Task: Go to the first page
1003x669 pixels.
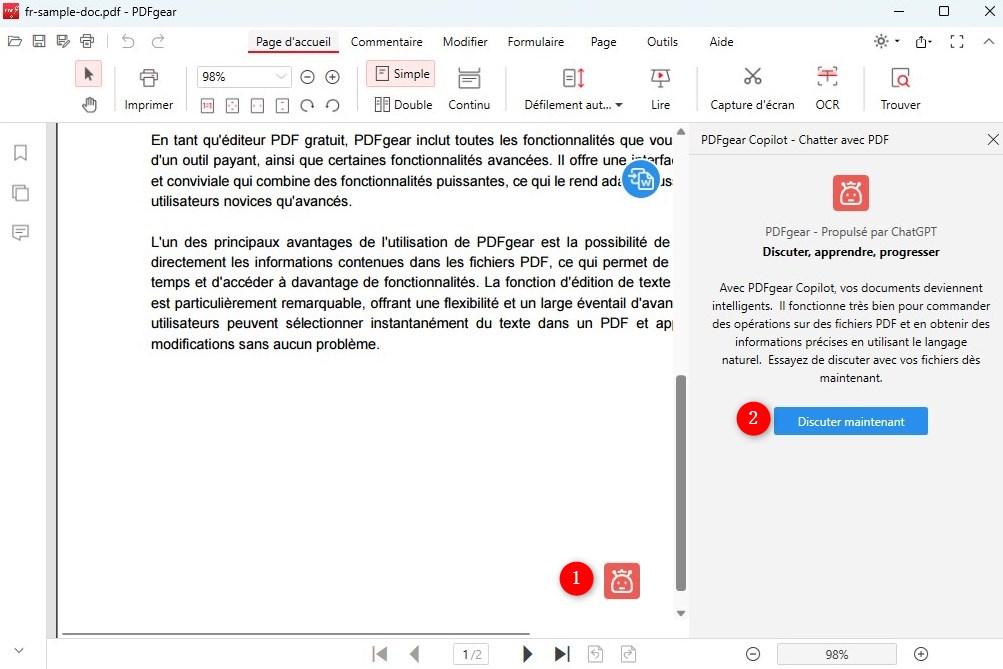Action: (380, 654)
